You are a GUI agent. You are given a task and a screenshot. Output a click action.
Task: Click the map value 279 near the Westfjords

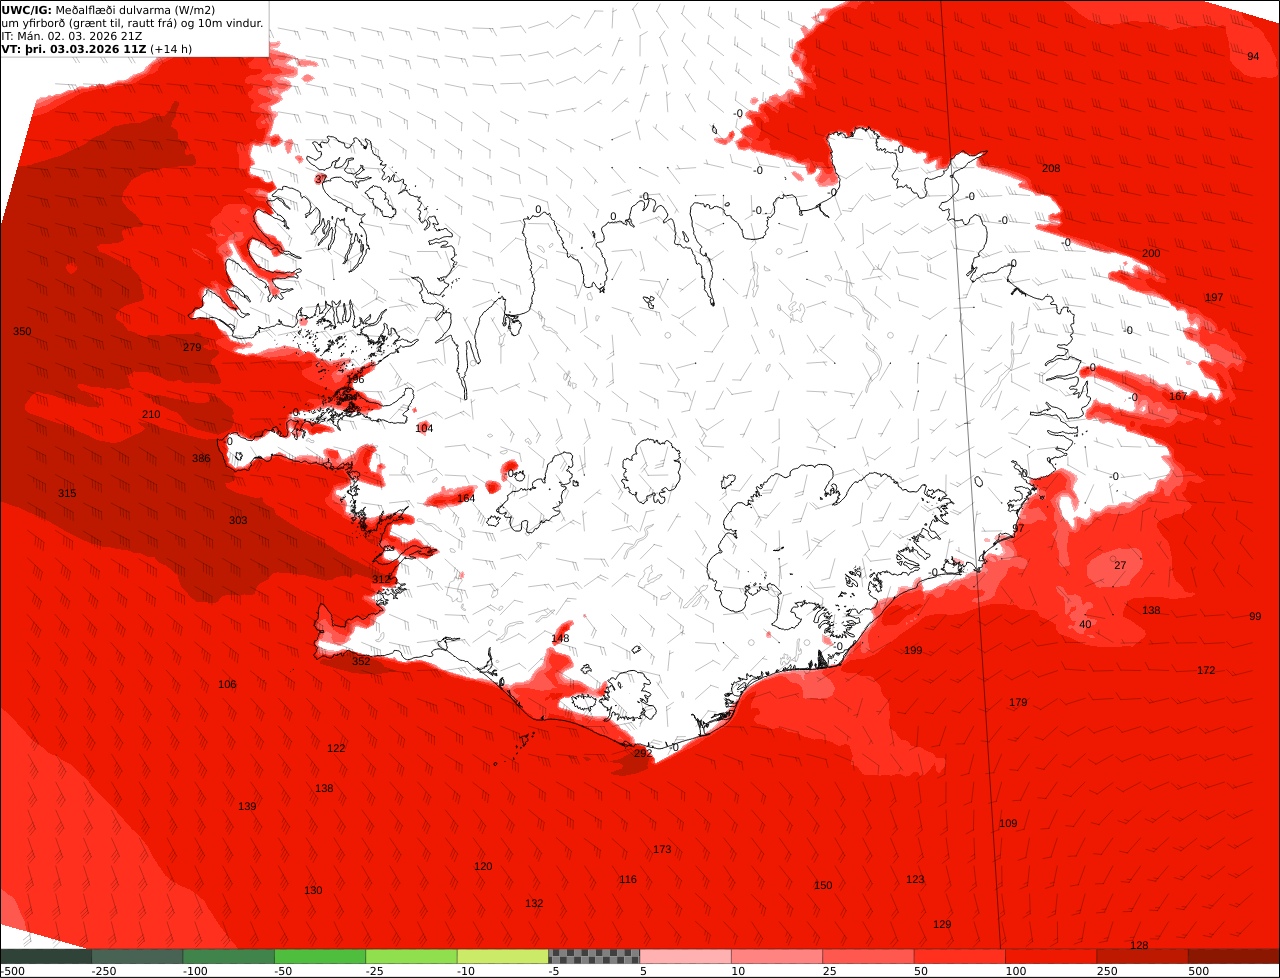[x=192, y=347]
